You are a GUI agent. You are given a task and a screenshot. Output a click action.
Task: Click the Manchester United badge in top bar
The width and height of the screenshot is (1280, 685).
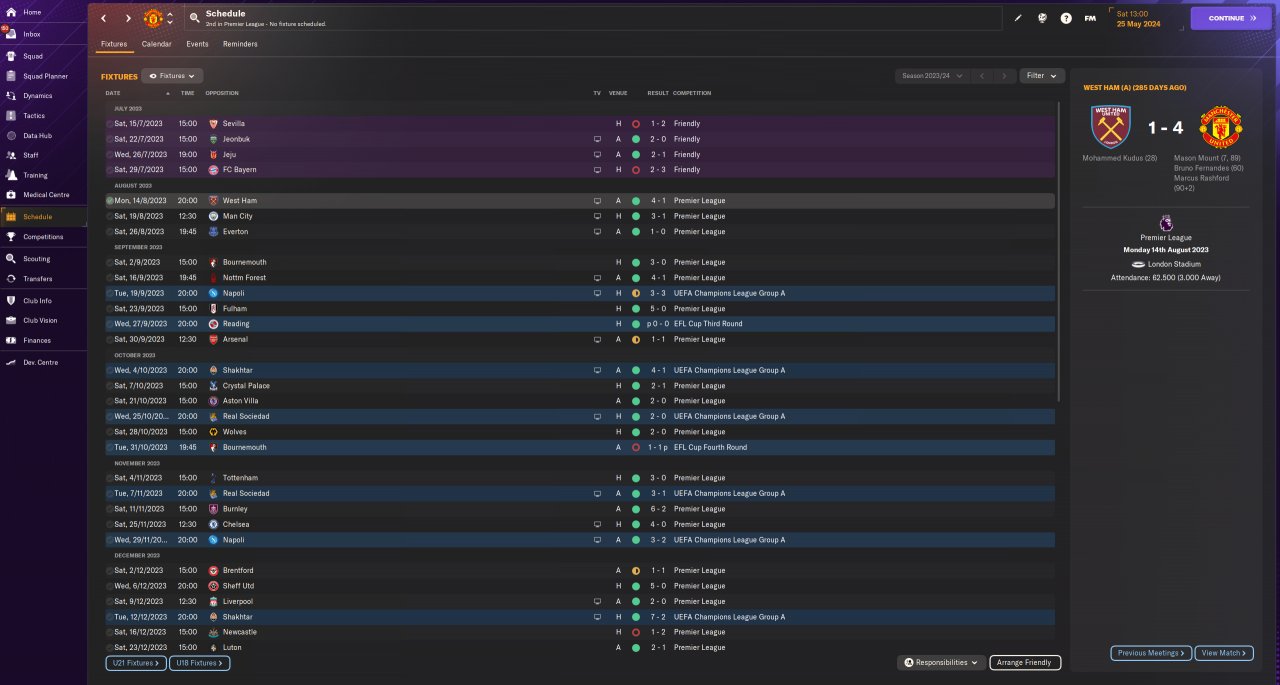tap(153, 18)
